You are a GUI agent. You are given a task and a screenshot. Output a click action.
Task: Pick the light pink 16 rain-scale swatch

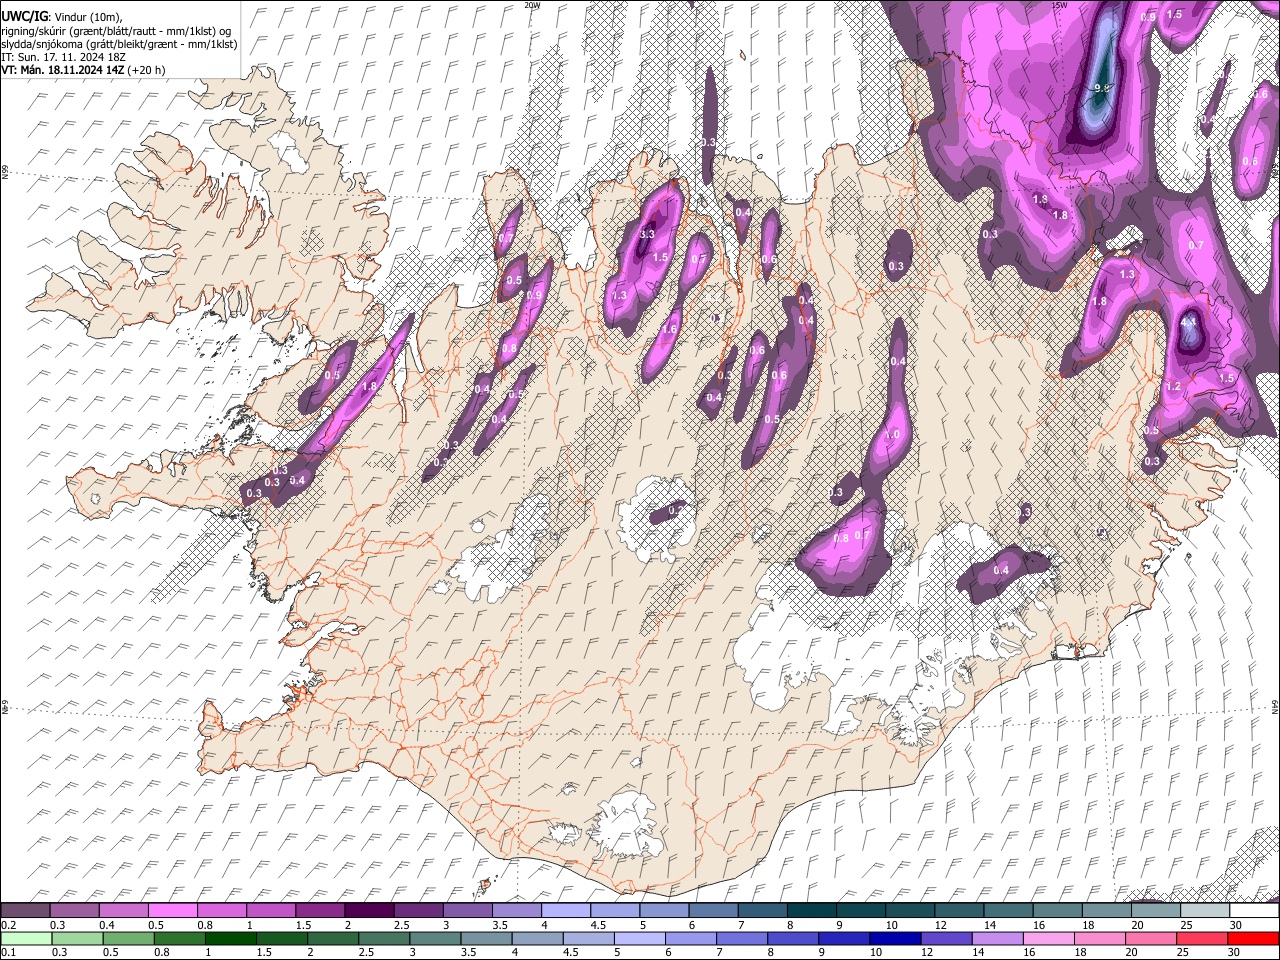(x=1048, y=937)
